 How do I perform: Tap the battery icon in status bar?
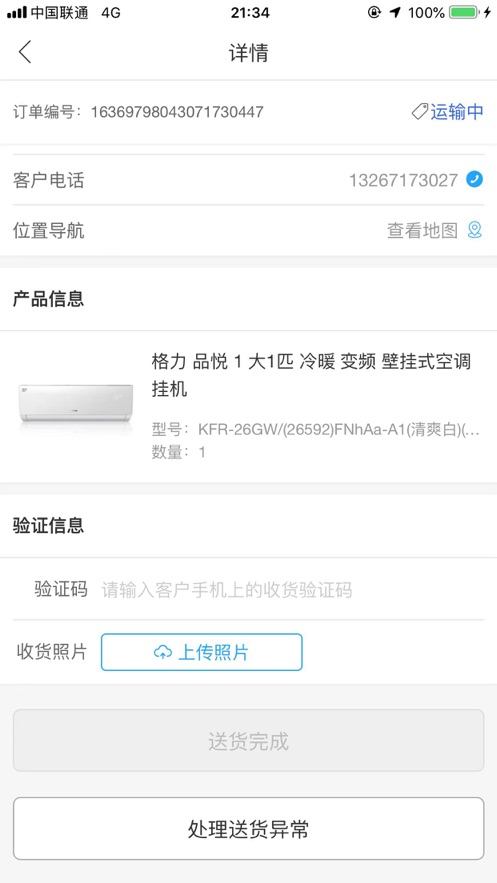pyautogui.click(x=464, y=12)
